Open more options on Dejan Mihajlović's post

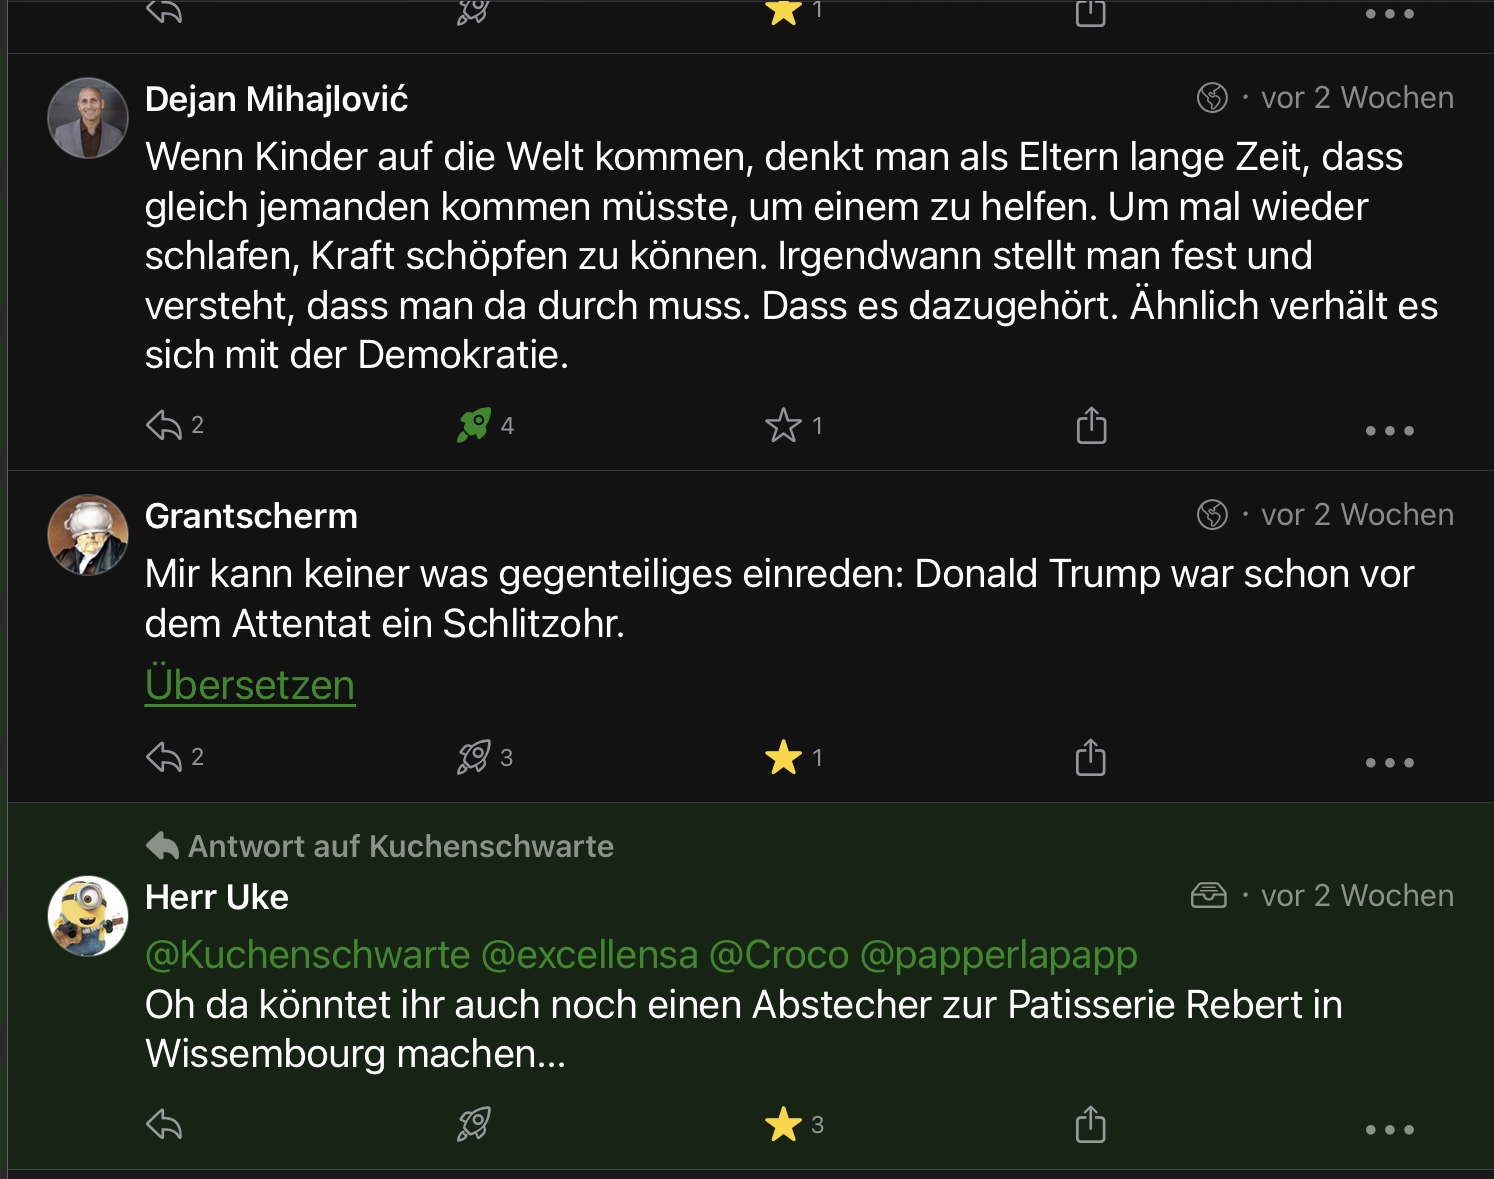(x=1389, y=431)
